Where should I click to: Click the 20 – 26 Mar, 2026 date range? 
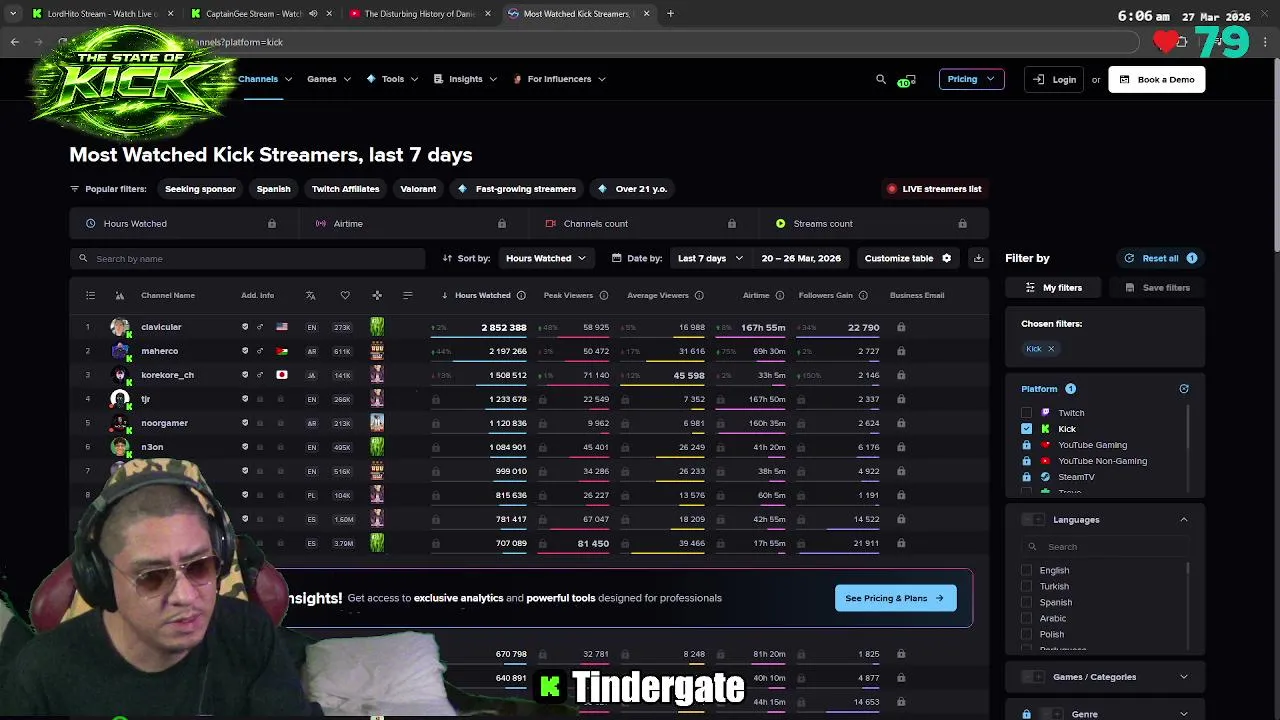pyautogui.click(x=800, y=258)
